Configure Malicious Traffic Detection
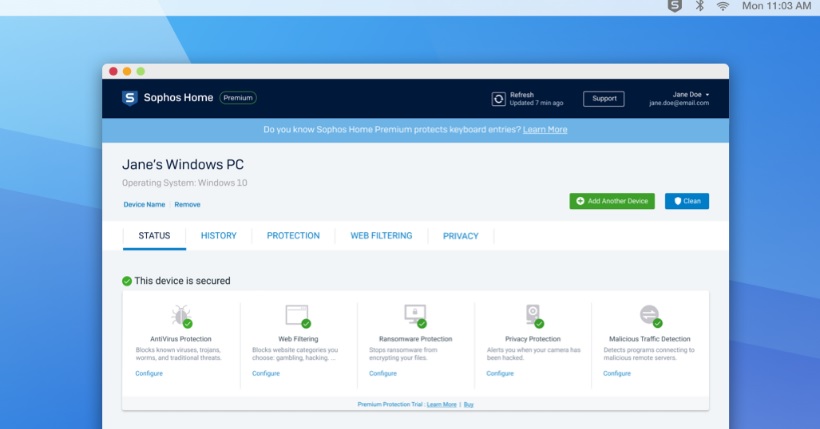The height and width of the screenshot is (429, 820). [617, 374]
